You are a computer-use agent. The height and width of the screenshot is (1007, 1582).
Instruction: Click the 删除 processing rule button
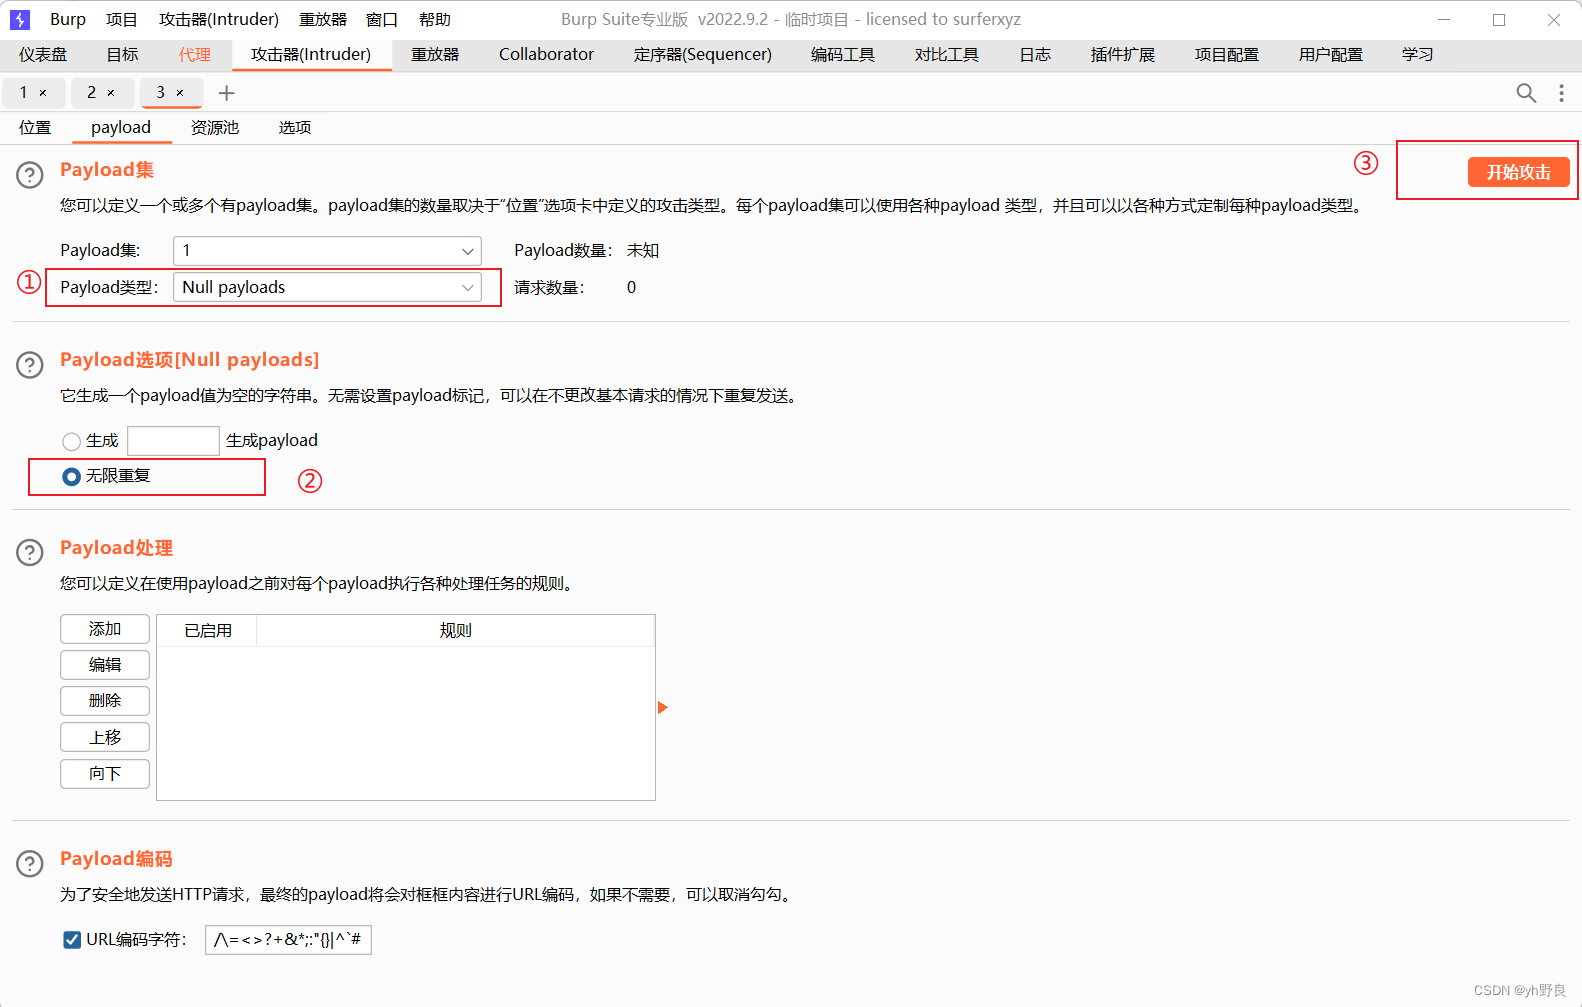point(105,701)
